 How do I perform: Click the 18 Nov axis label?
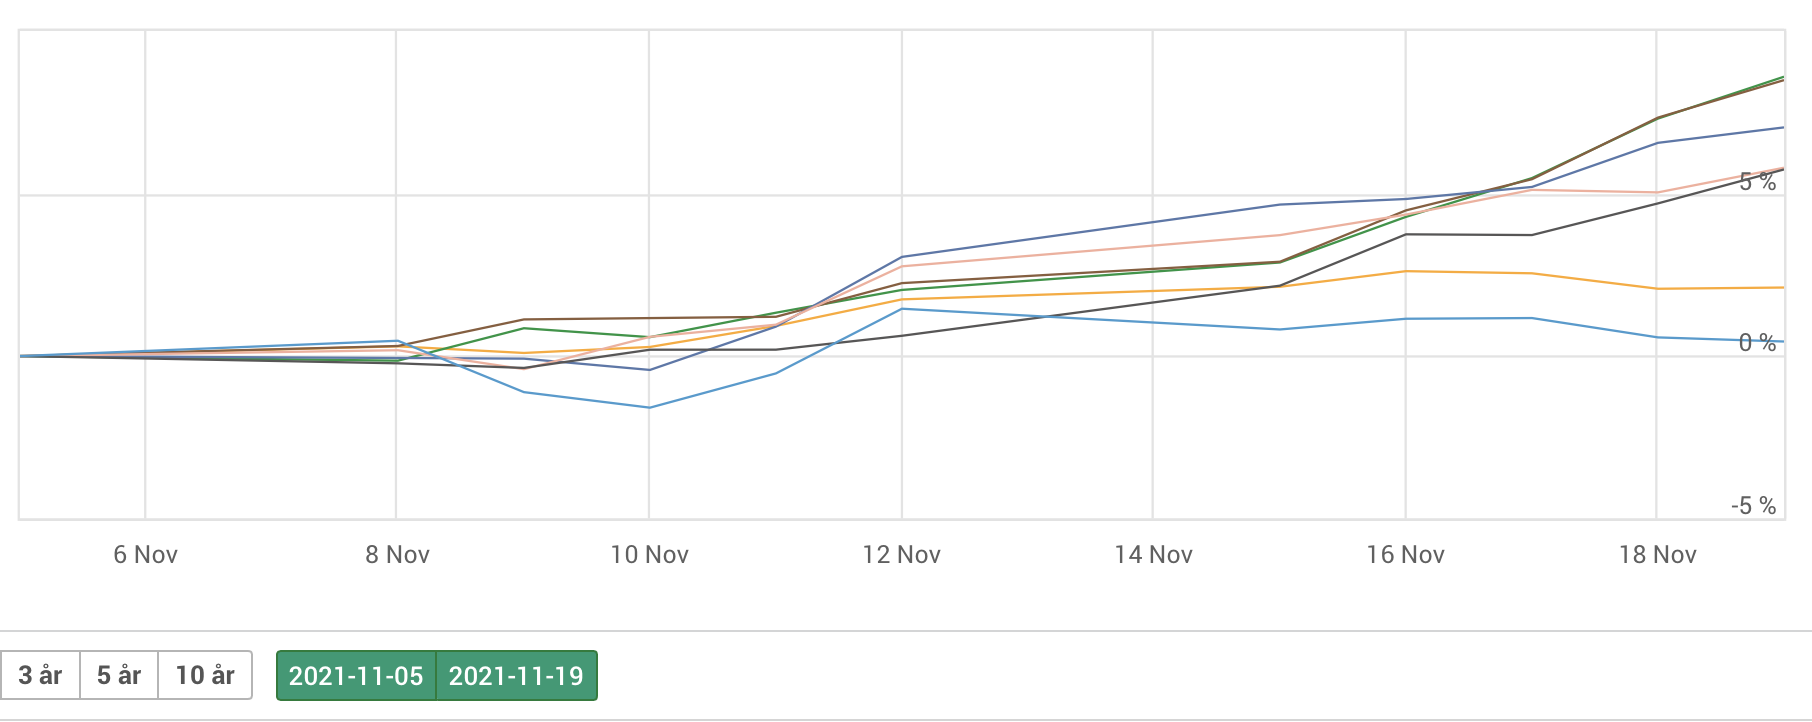(1657, 555)
